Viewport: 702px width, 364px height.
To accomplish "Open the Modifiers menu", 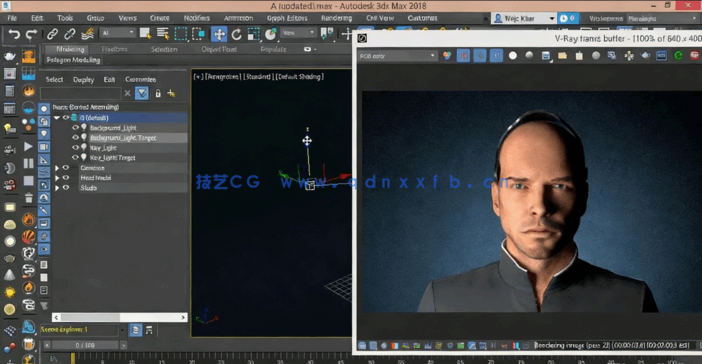I will [x=197, y=18].
